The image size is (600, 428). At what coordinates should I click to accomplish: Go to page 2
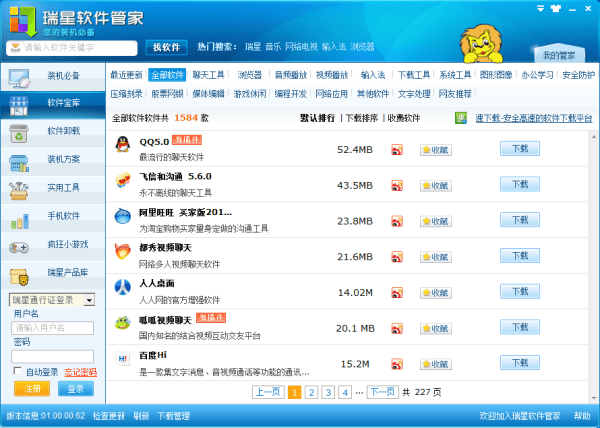pyautogui.click(x=311, y=392)
